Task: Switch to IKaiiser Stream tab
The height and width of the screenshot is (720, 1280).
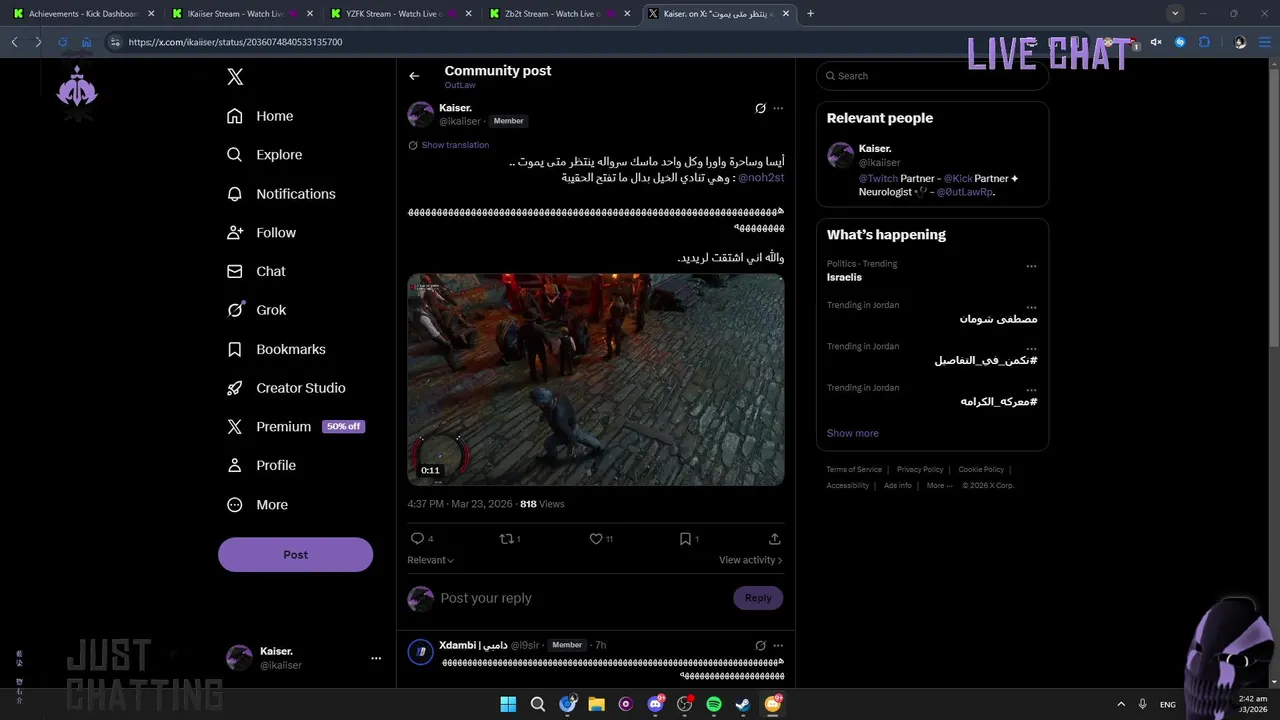Action: (242, 14)
